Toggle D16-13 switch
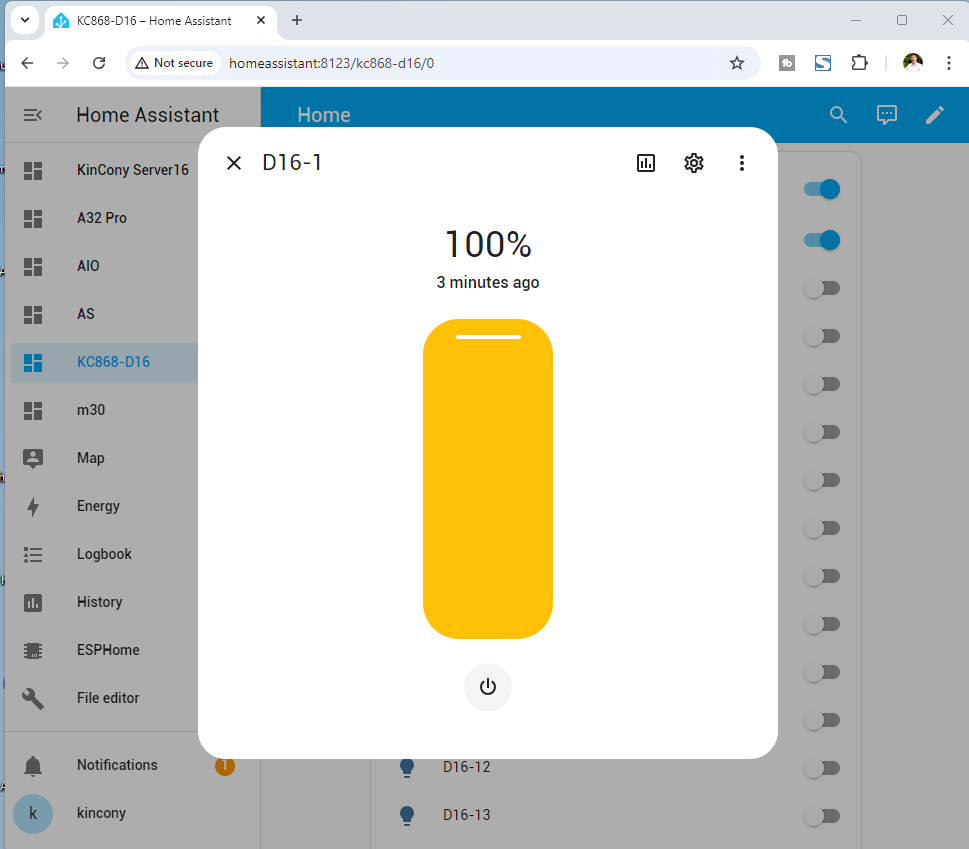Image resolution: width=969 pixels, height=849 pixels. [822, 816]
